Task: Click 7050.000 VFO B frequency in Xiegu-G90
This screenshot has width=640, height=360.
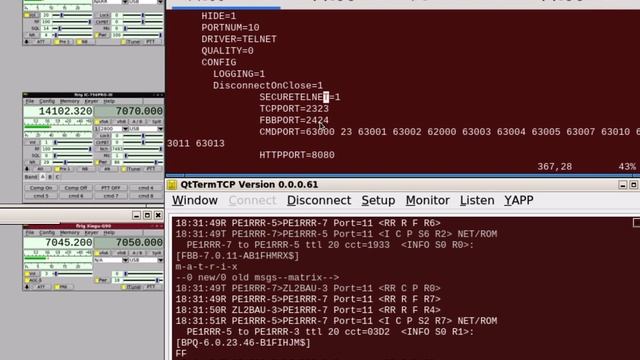Action: pos(129,242)
